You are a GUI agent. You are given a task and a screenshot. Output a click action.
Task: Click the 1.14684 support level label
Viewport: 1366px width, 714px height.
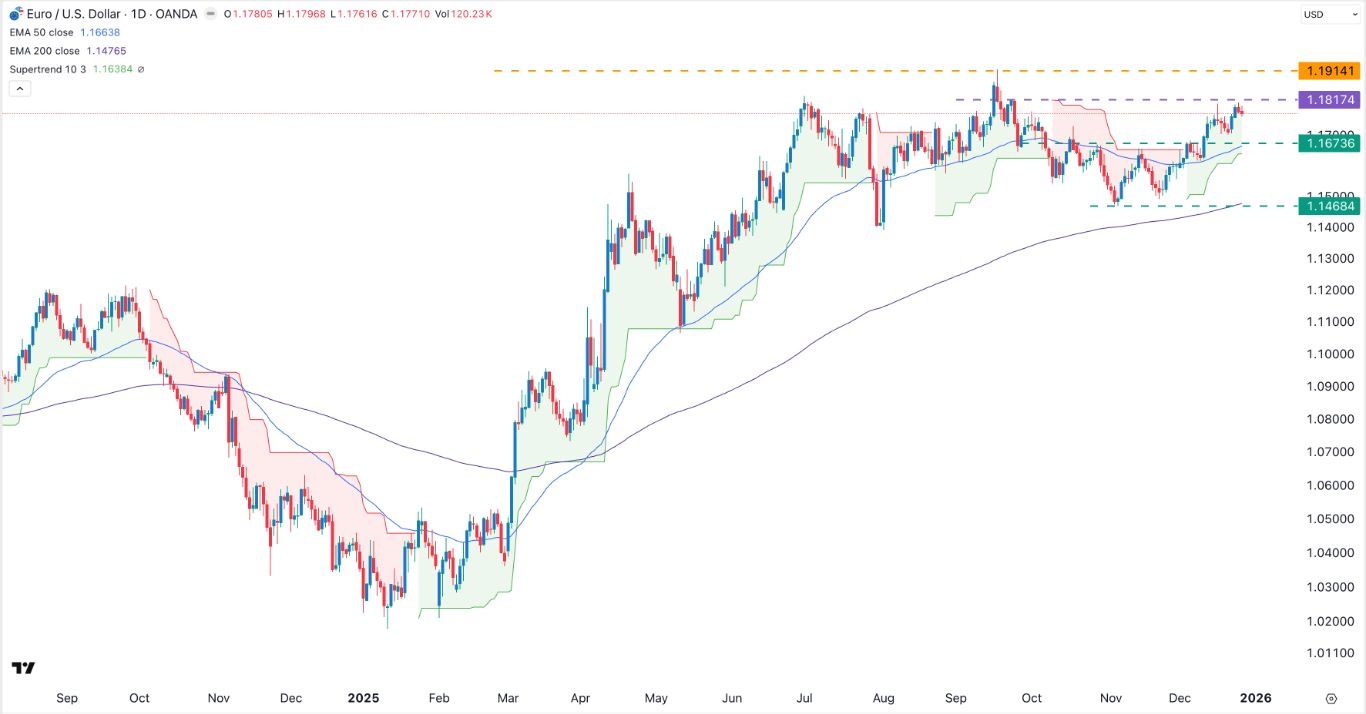[1330, 206]
